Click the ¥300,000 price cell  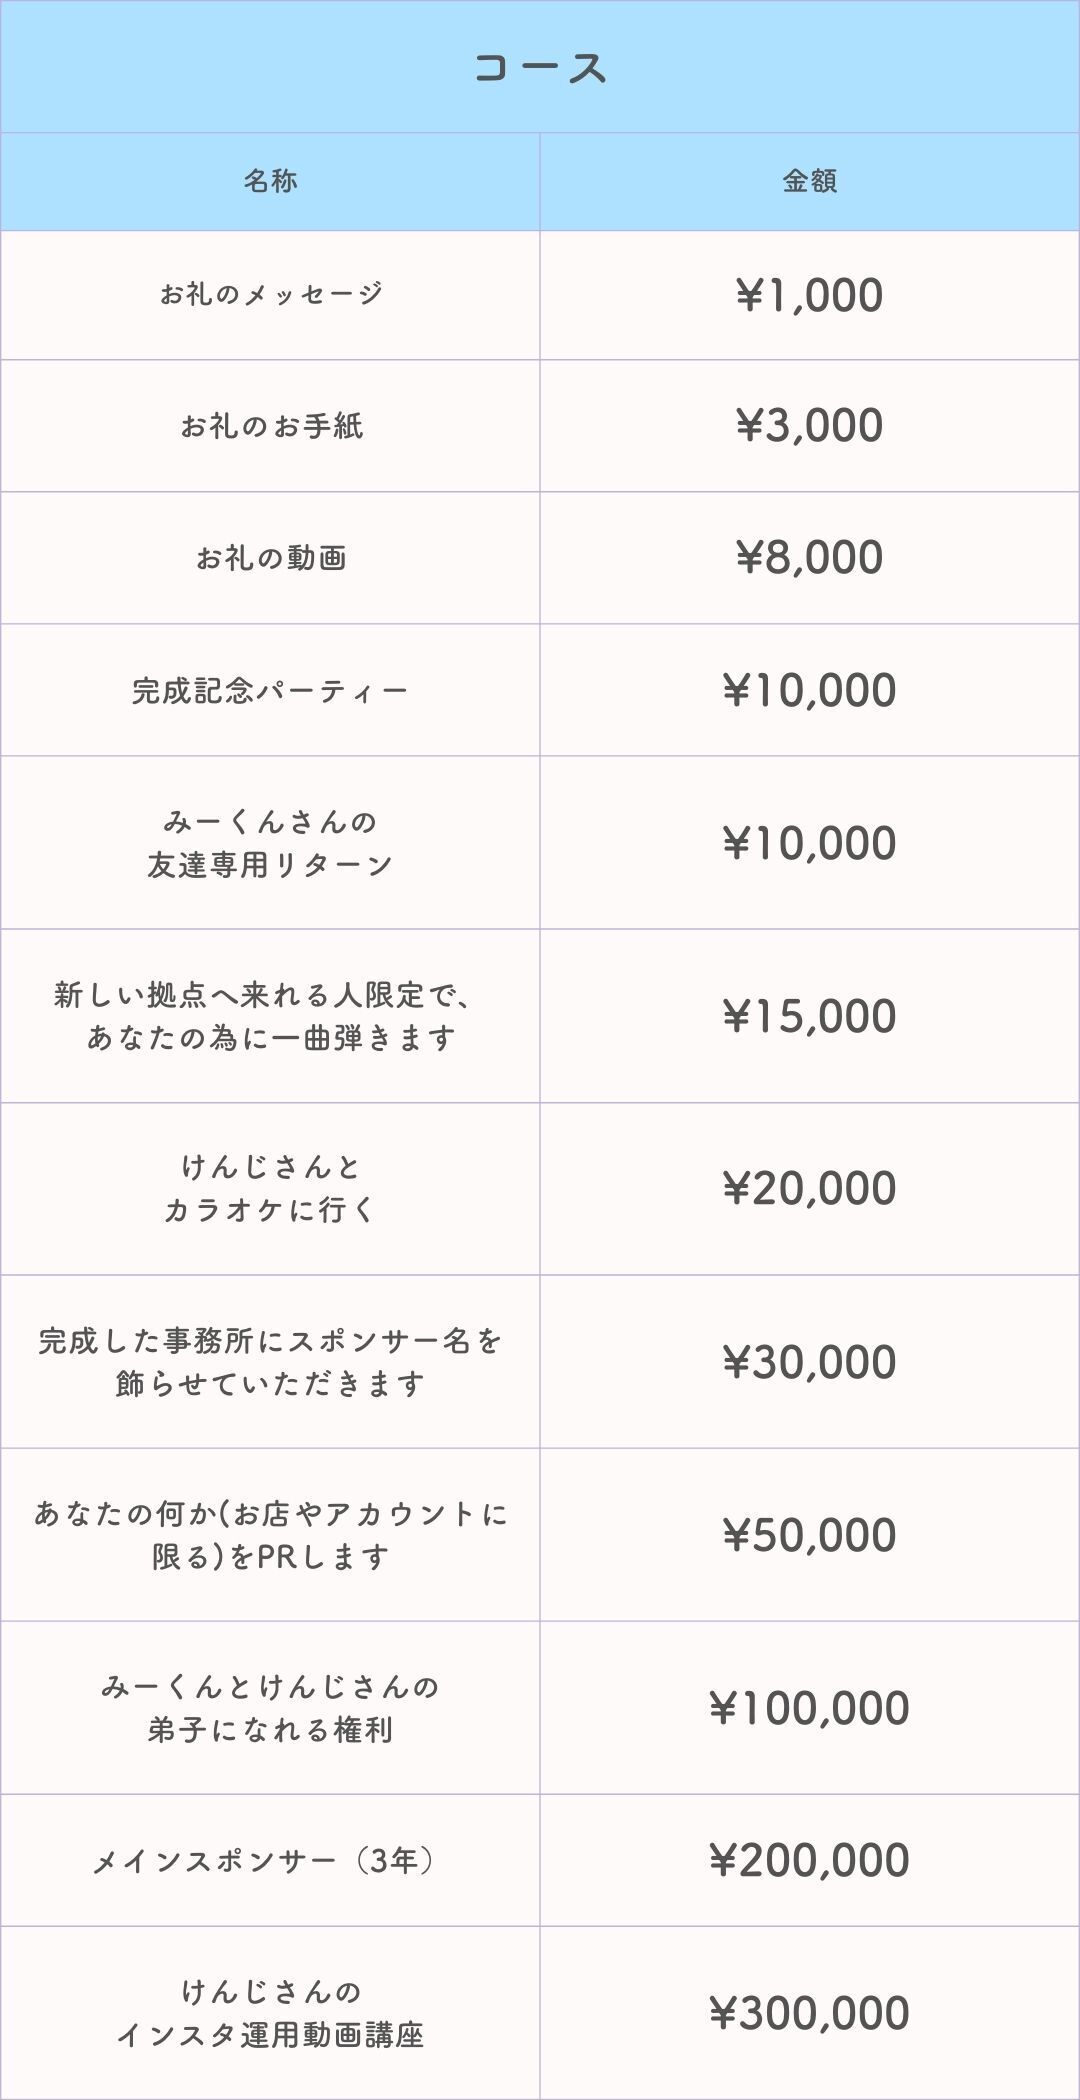coord(809,2013)
